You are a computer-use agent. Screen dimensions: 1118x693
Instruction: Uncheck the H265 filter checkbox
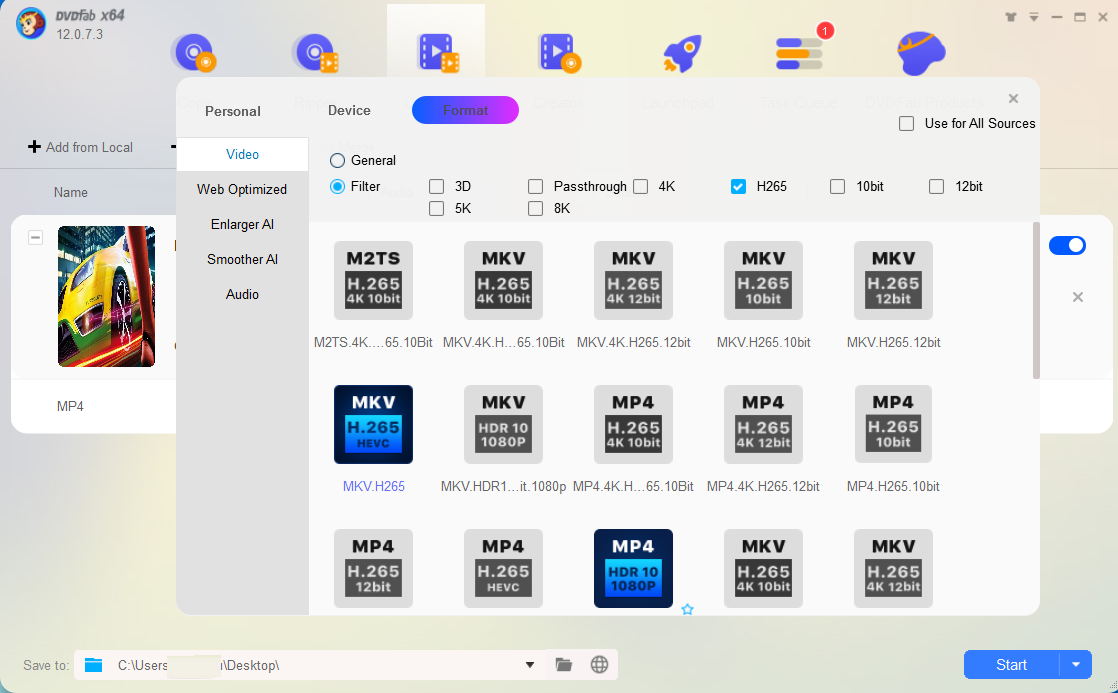pyautogui.click(x=739, y=186)
